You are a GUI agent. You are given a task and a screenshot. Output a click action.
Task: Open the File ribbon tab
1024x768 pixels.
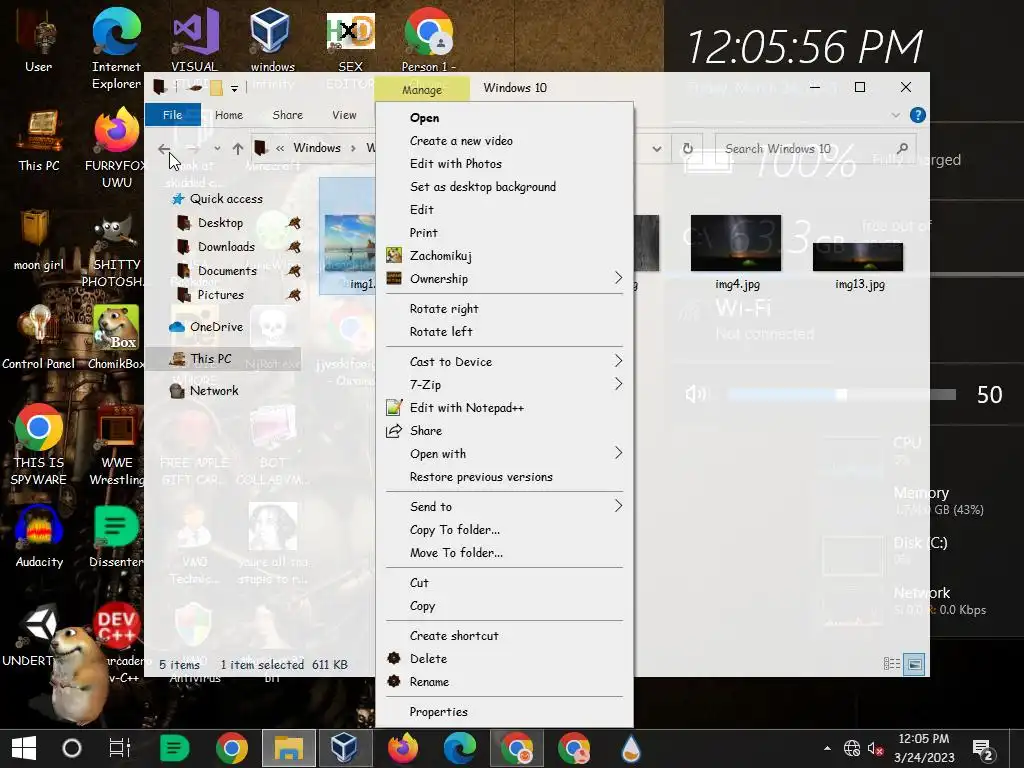click(x=172, y=115)
